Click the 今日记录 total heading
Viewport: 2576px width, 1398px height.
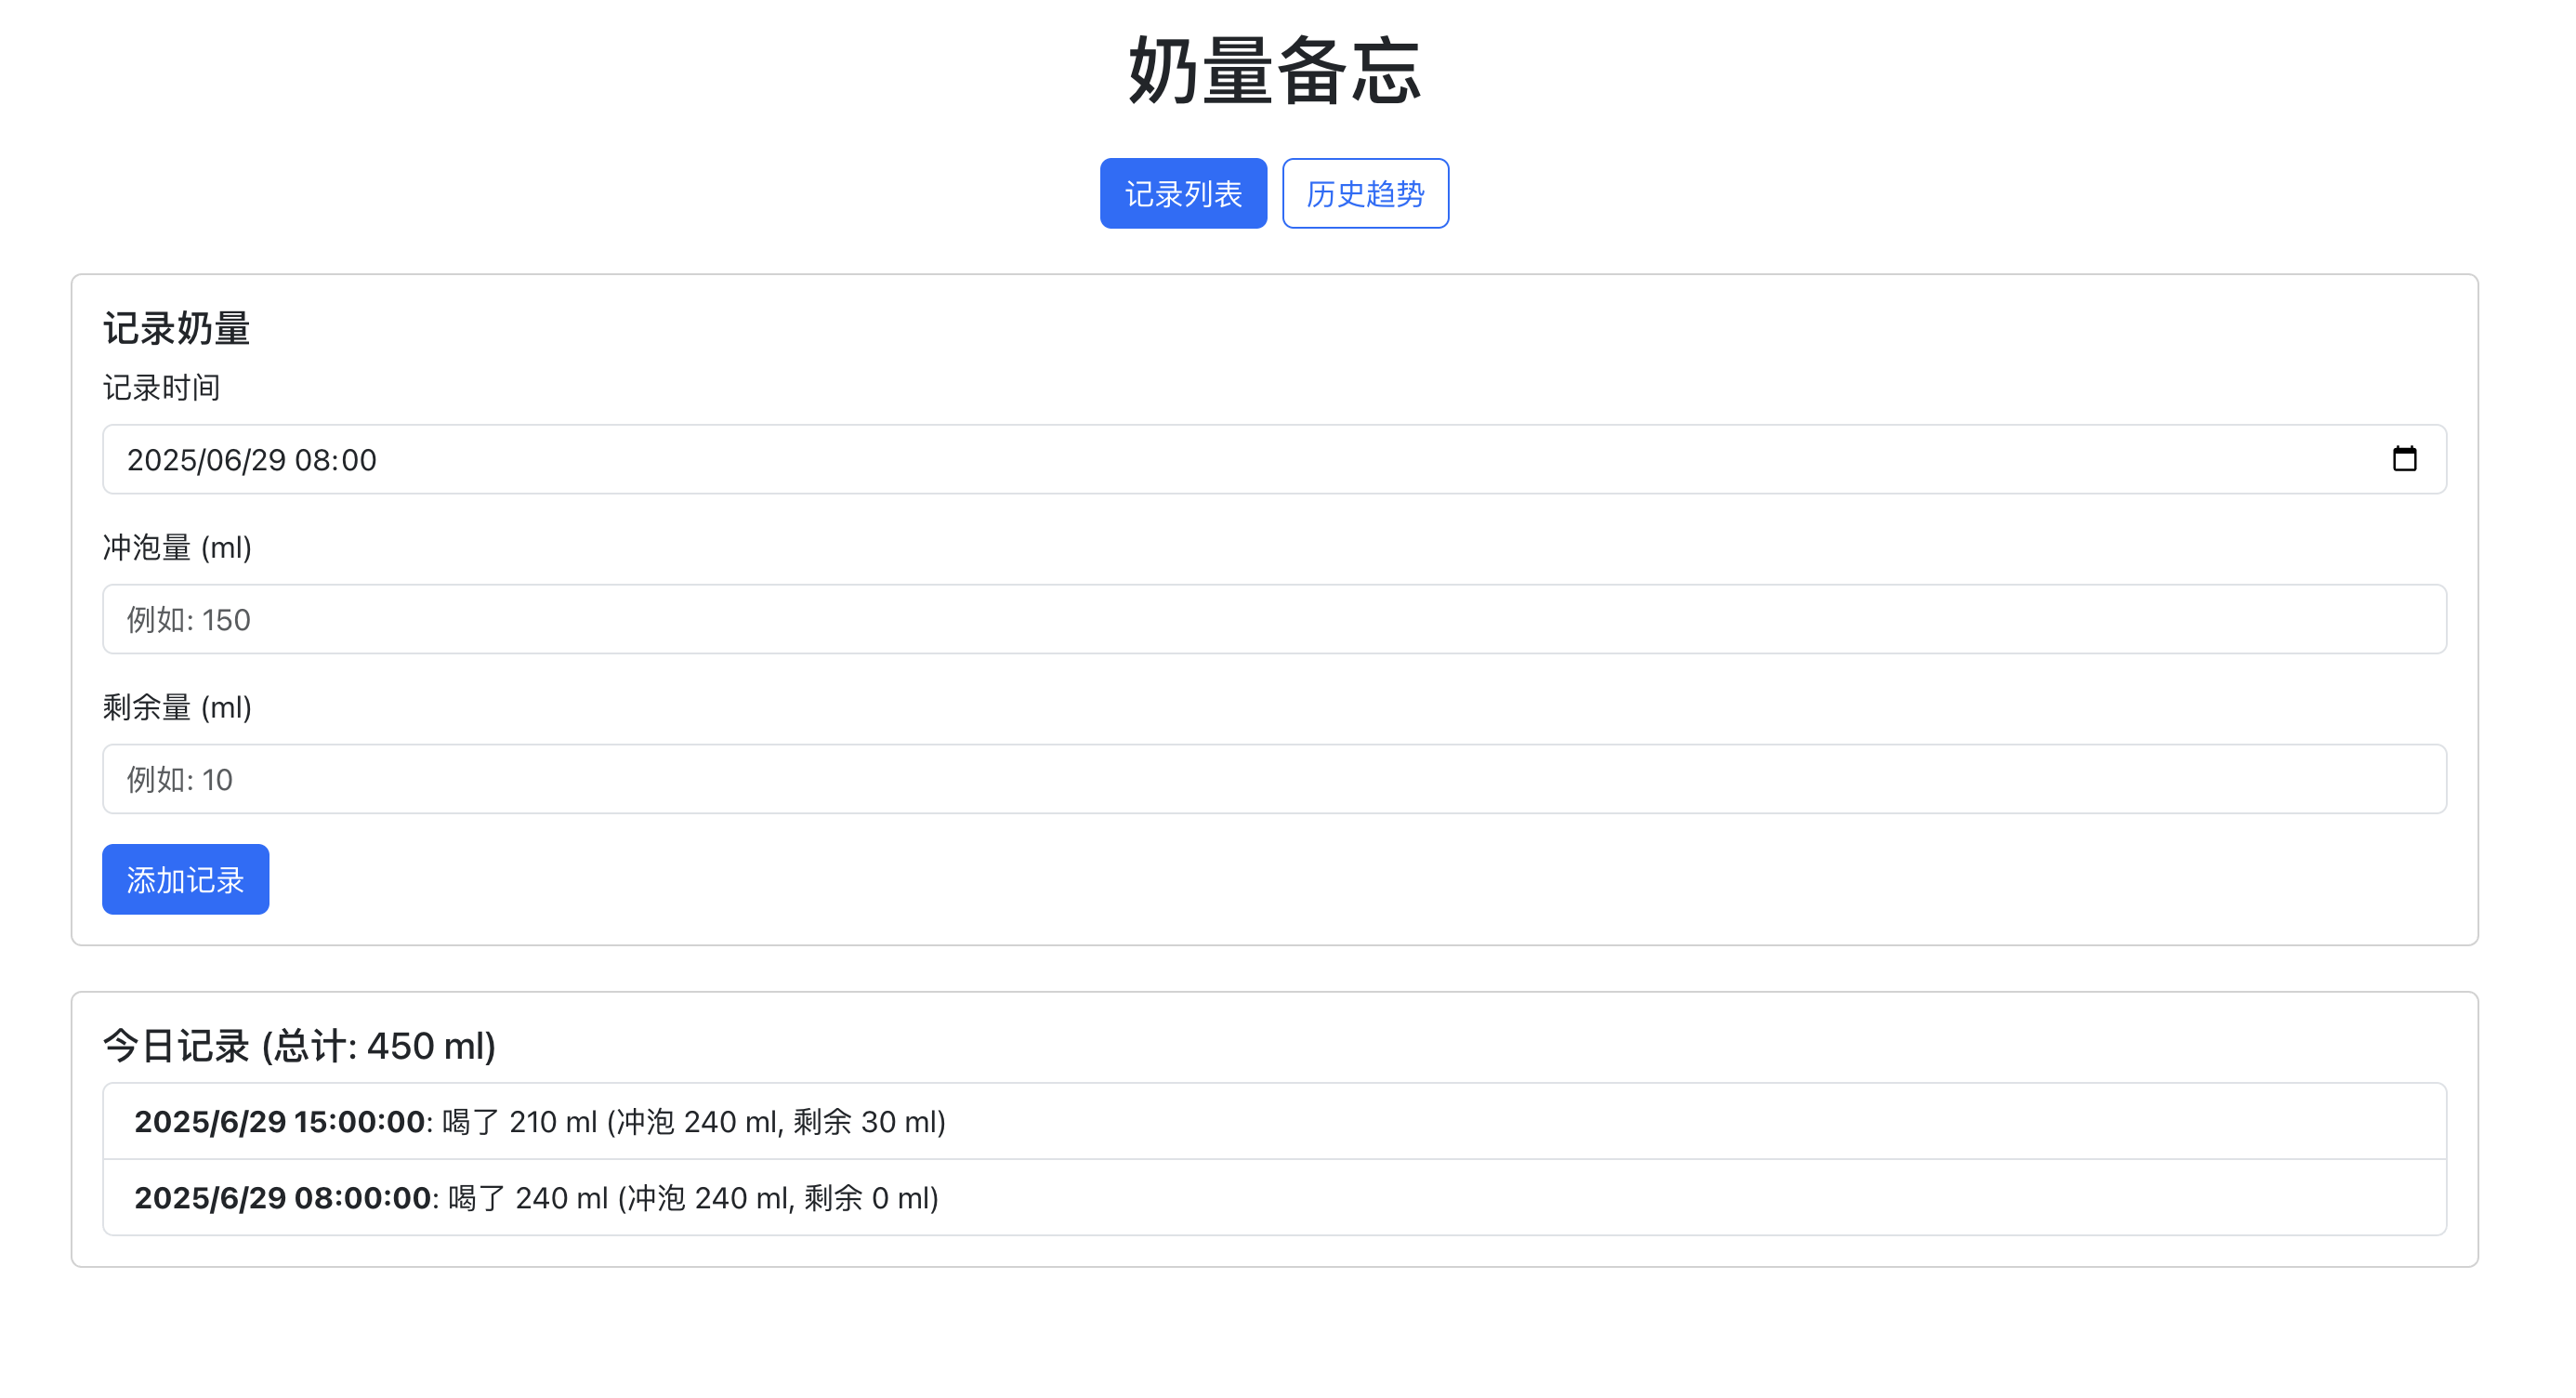(x=299, y=1046)
